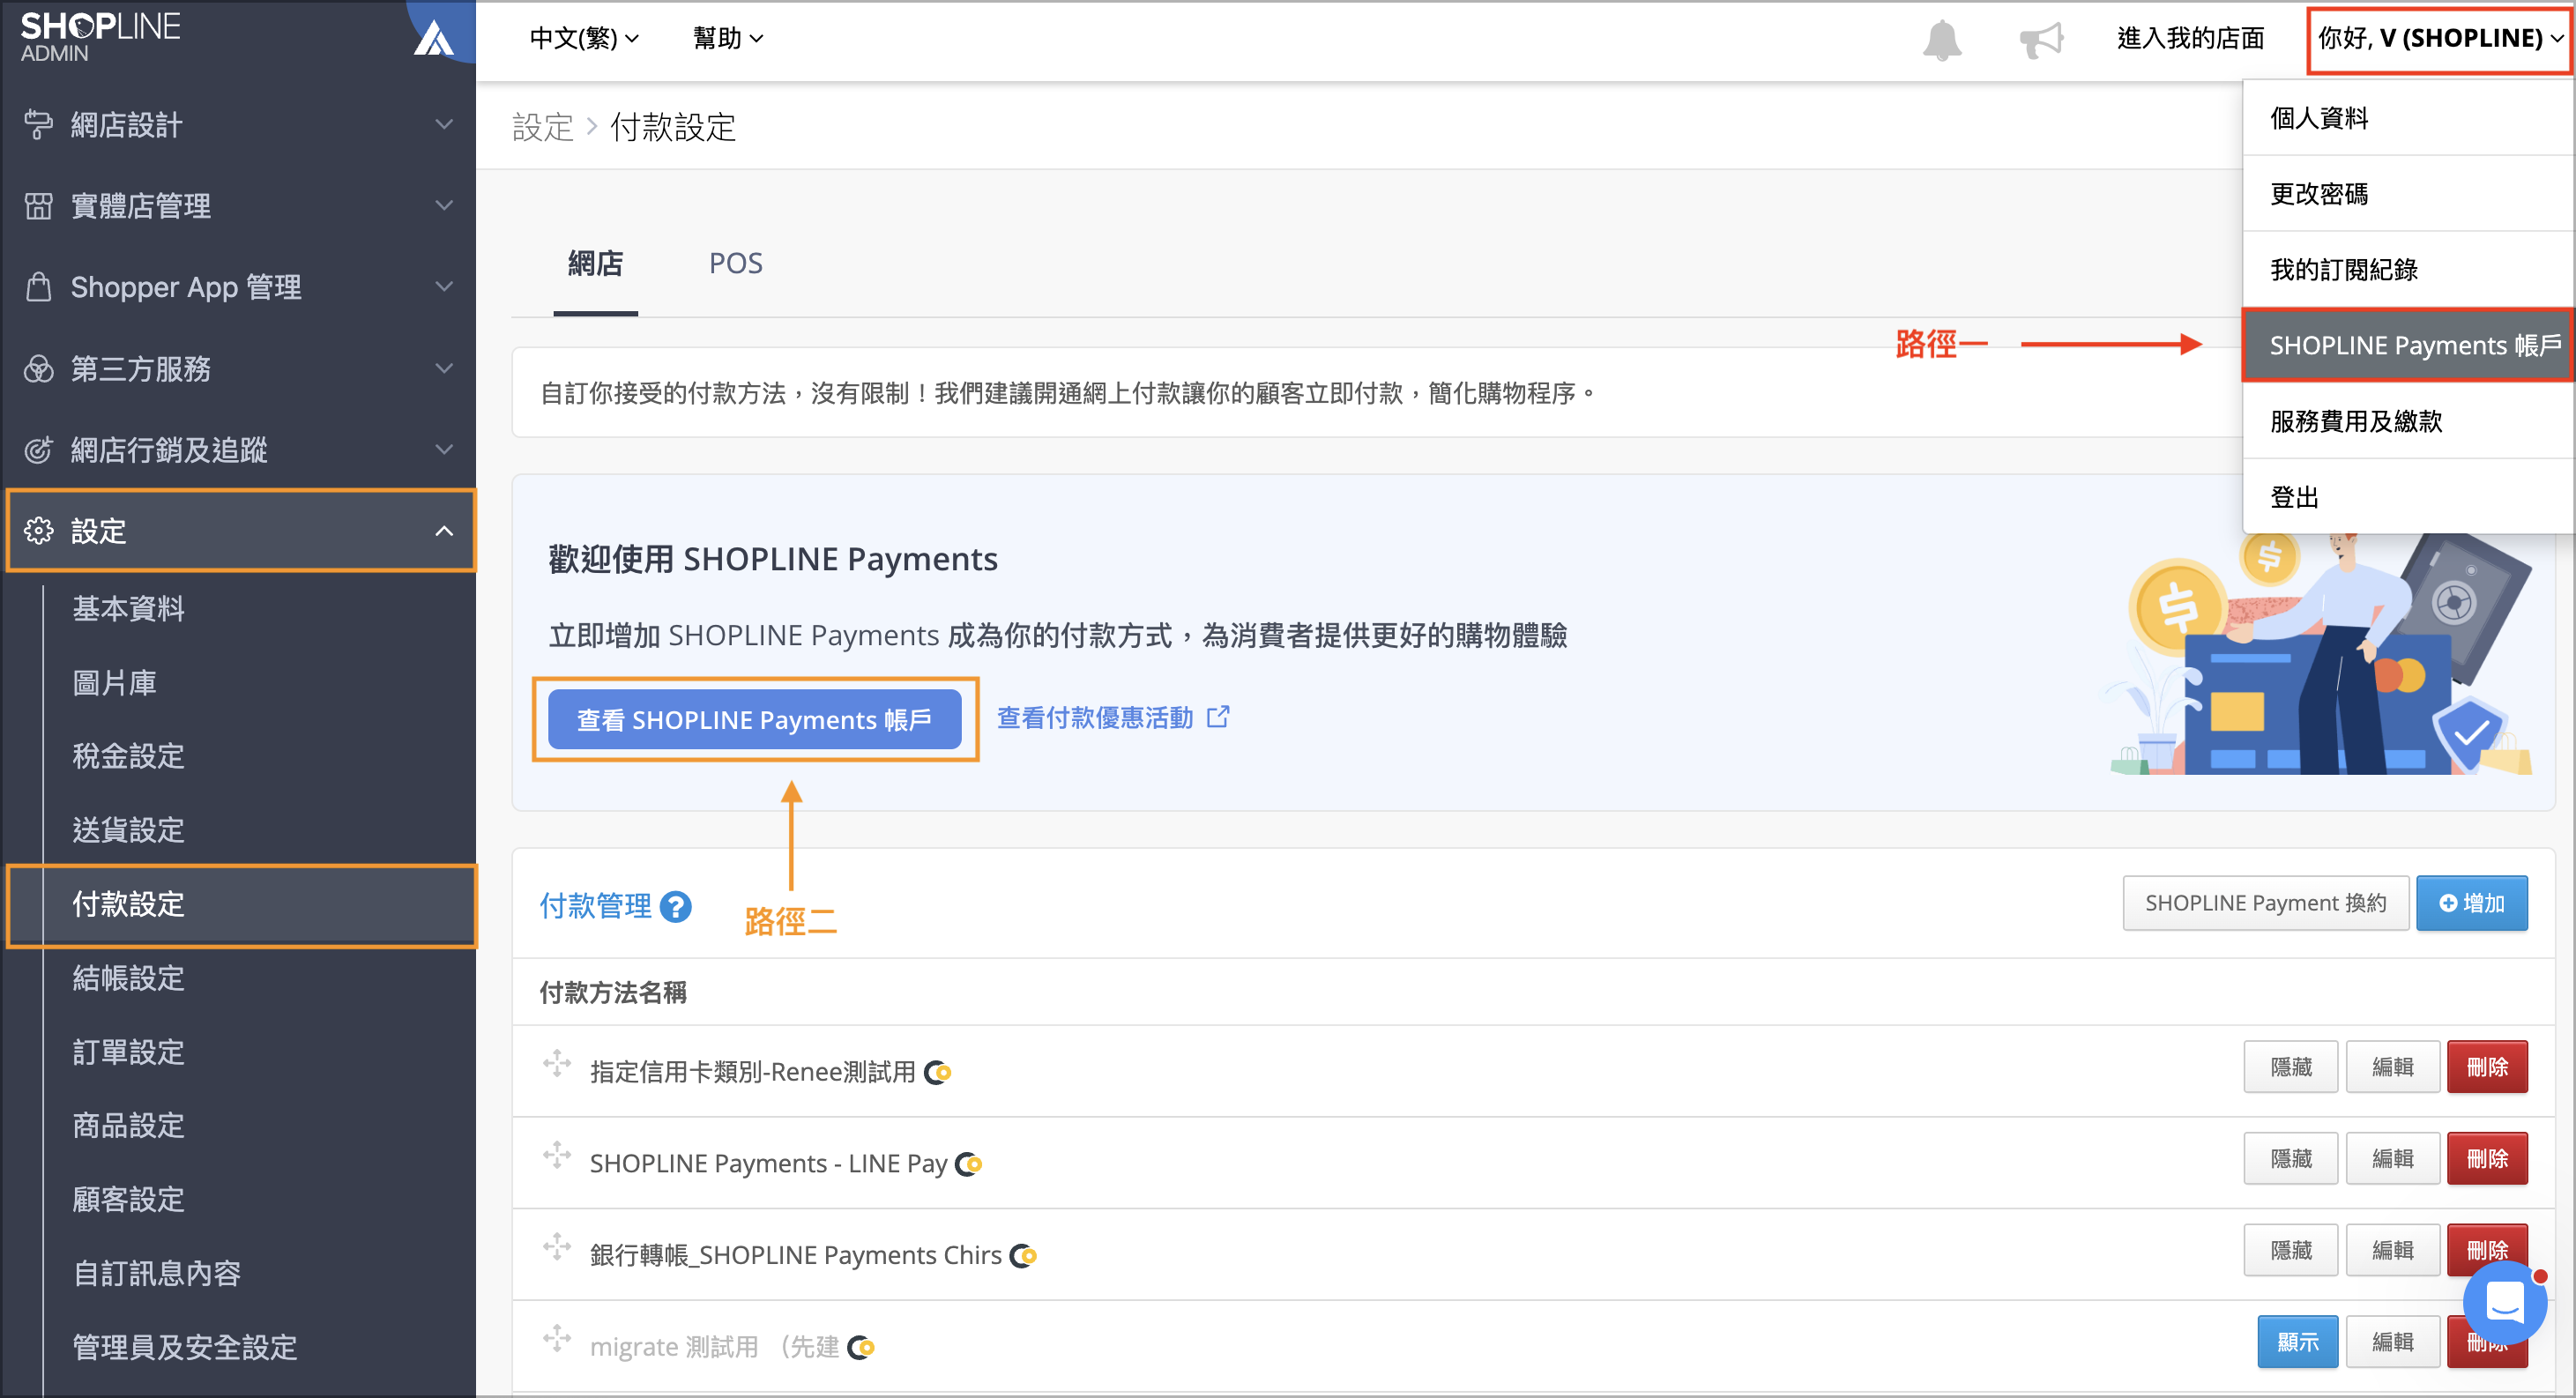Toggle the 你好, V (SHOPLINE) account menu

click(x=2439, y=38)
